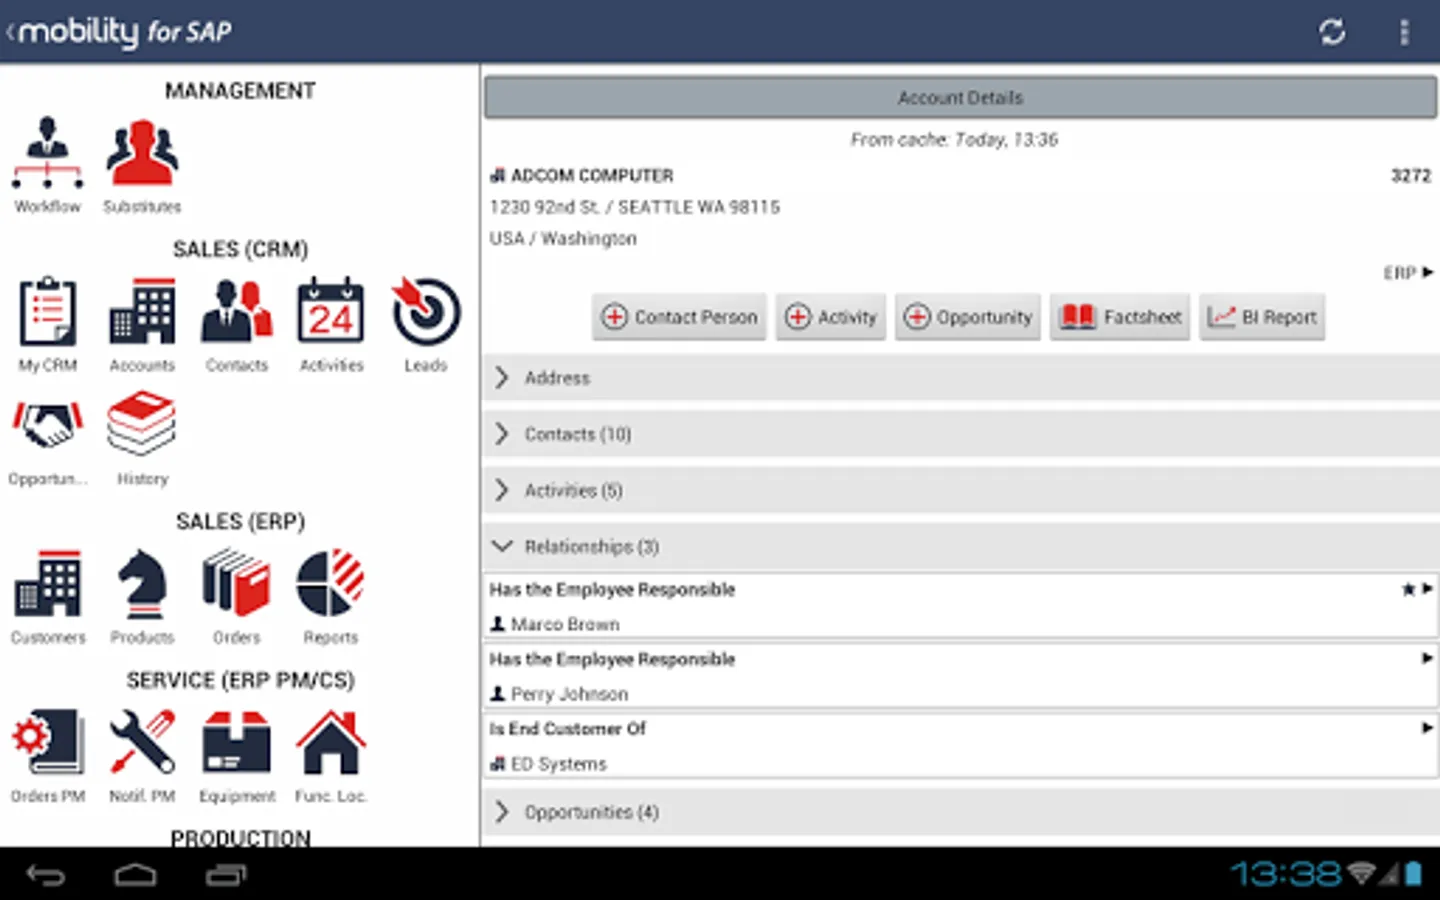Screen dimensions: 1440x900
Task: Open the Factsheet button
Action: pyautogui.click(x=1120, y=317)
